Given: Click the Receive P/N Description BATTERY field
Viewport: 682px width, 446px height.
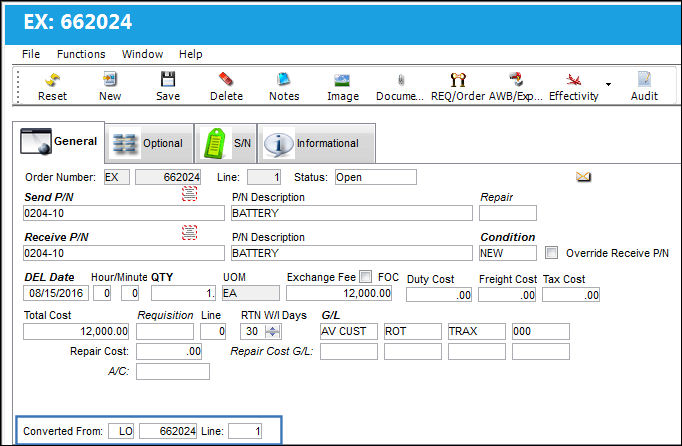Looking at the screenshot, I should coord(351,253).
